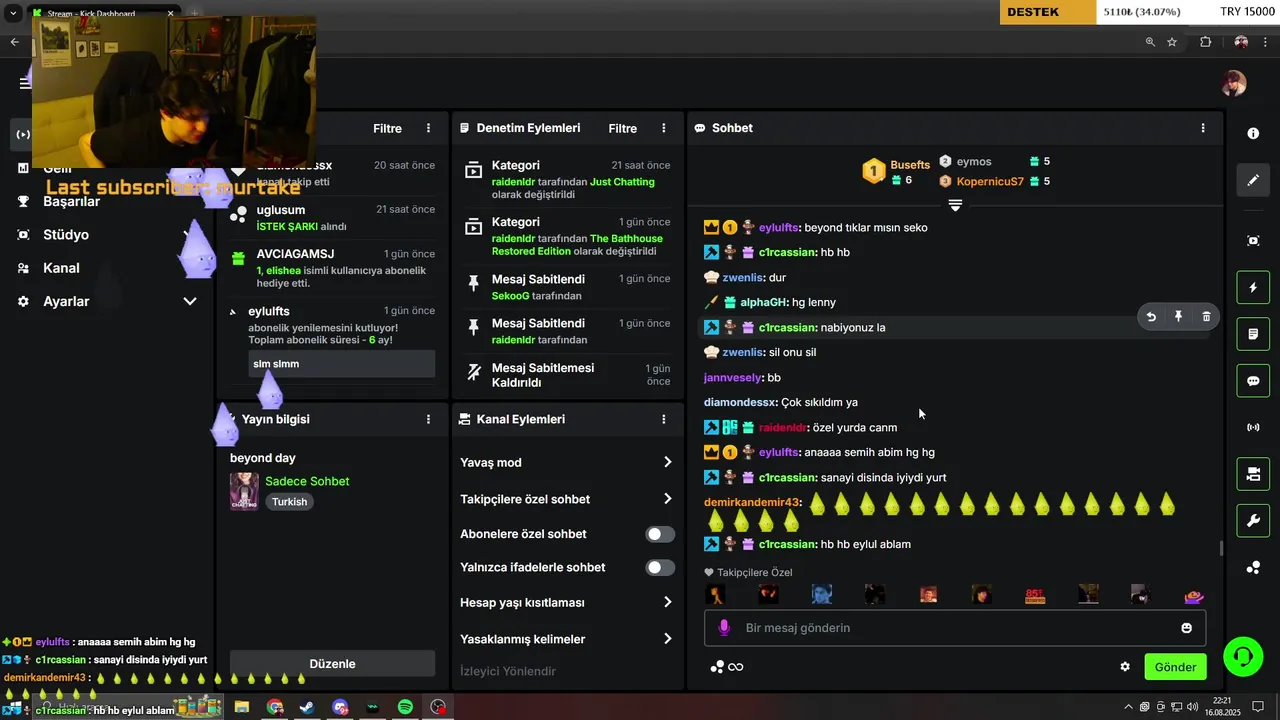
Task: Click the screenshot capture icon in right sidebar
Action: point(1253,240)
